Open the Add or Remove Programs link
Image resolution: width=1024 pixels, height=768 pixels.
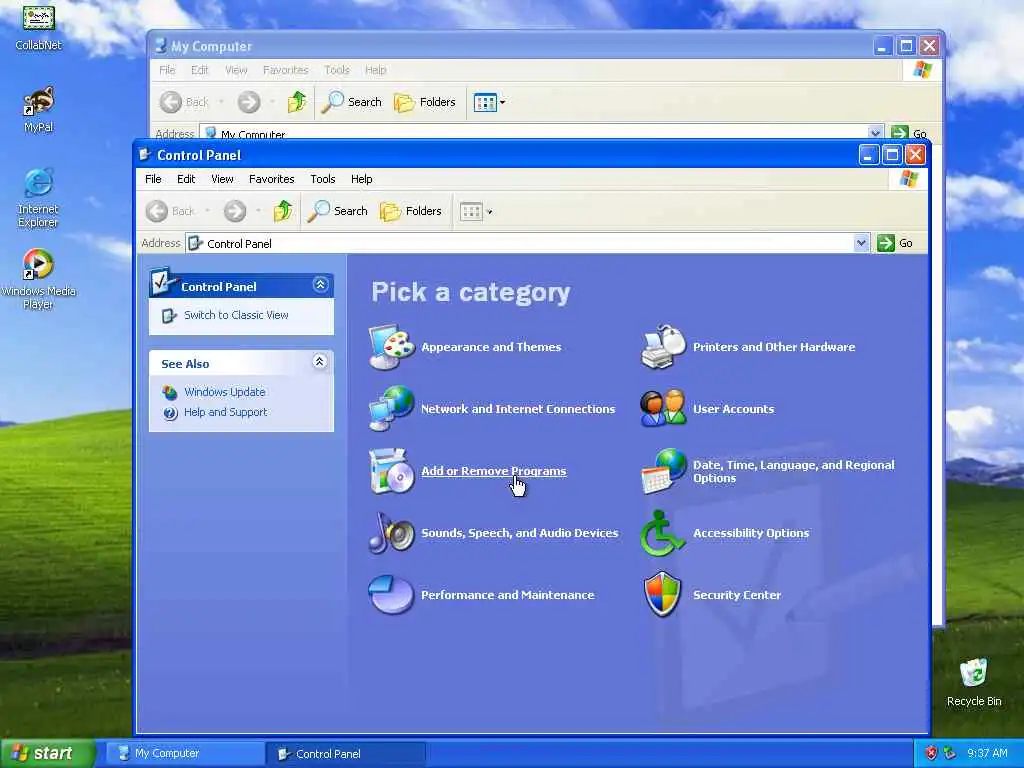(x=494, y=471)
